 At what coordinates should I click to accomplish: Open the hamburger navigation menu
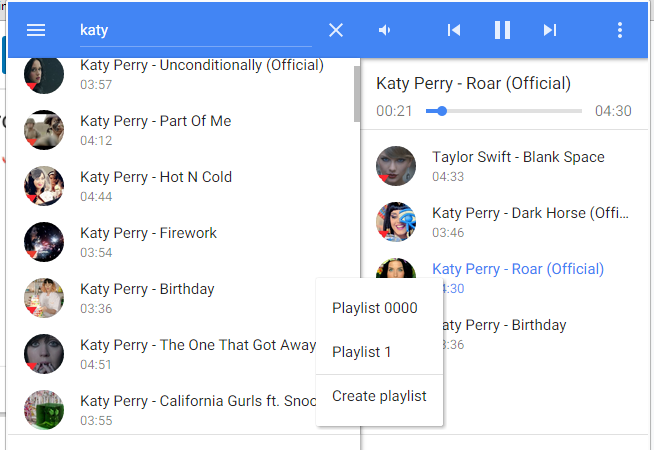click(x=36, y=30)
